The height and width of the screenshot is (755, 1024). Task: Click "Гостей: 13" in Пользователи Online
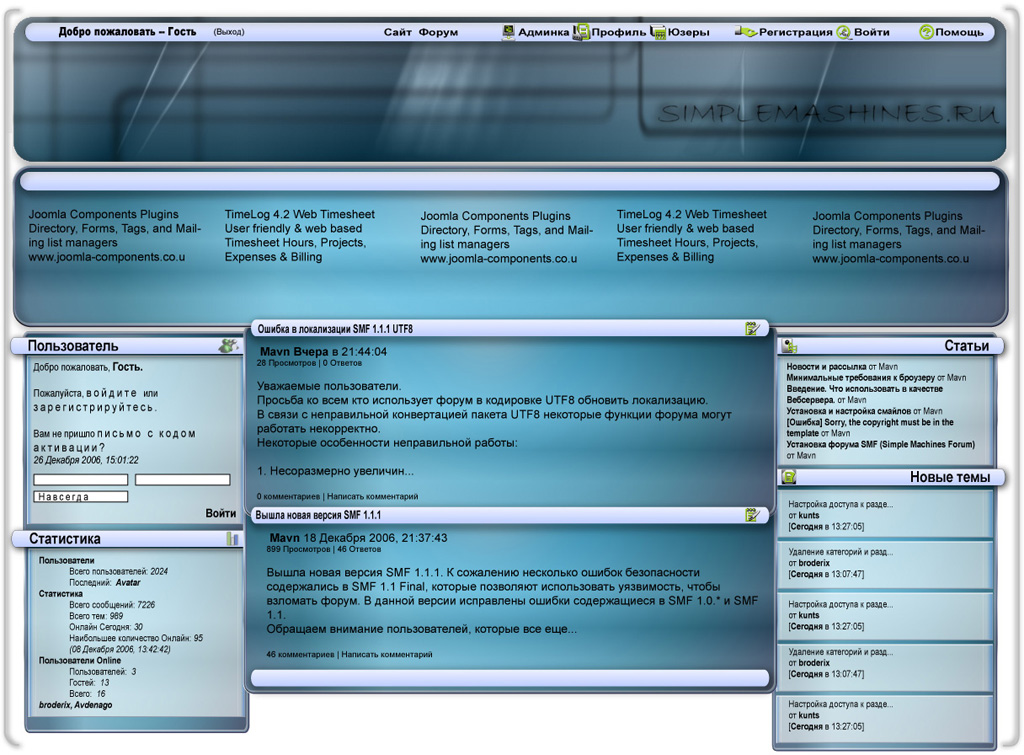(x=90, y=683)
